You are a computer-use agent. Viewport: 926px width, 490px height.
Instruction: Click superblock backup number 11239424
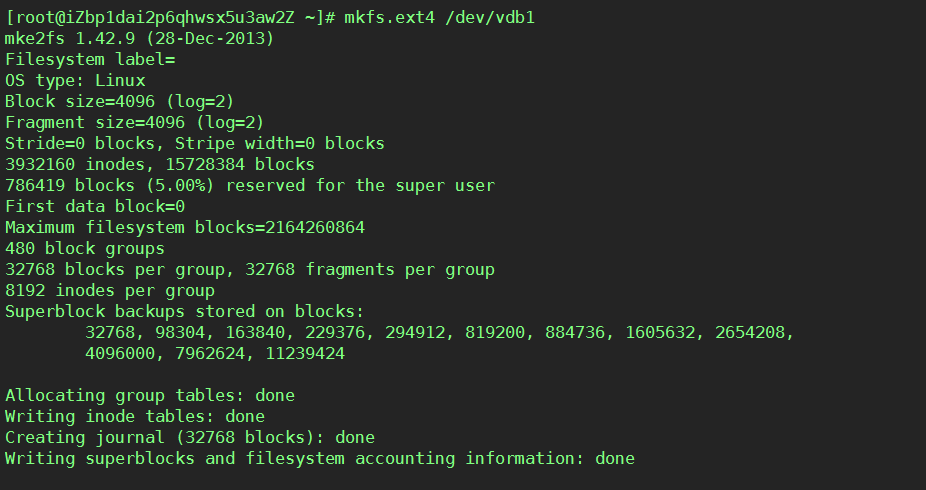[305, 354]
